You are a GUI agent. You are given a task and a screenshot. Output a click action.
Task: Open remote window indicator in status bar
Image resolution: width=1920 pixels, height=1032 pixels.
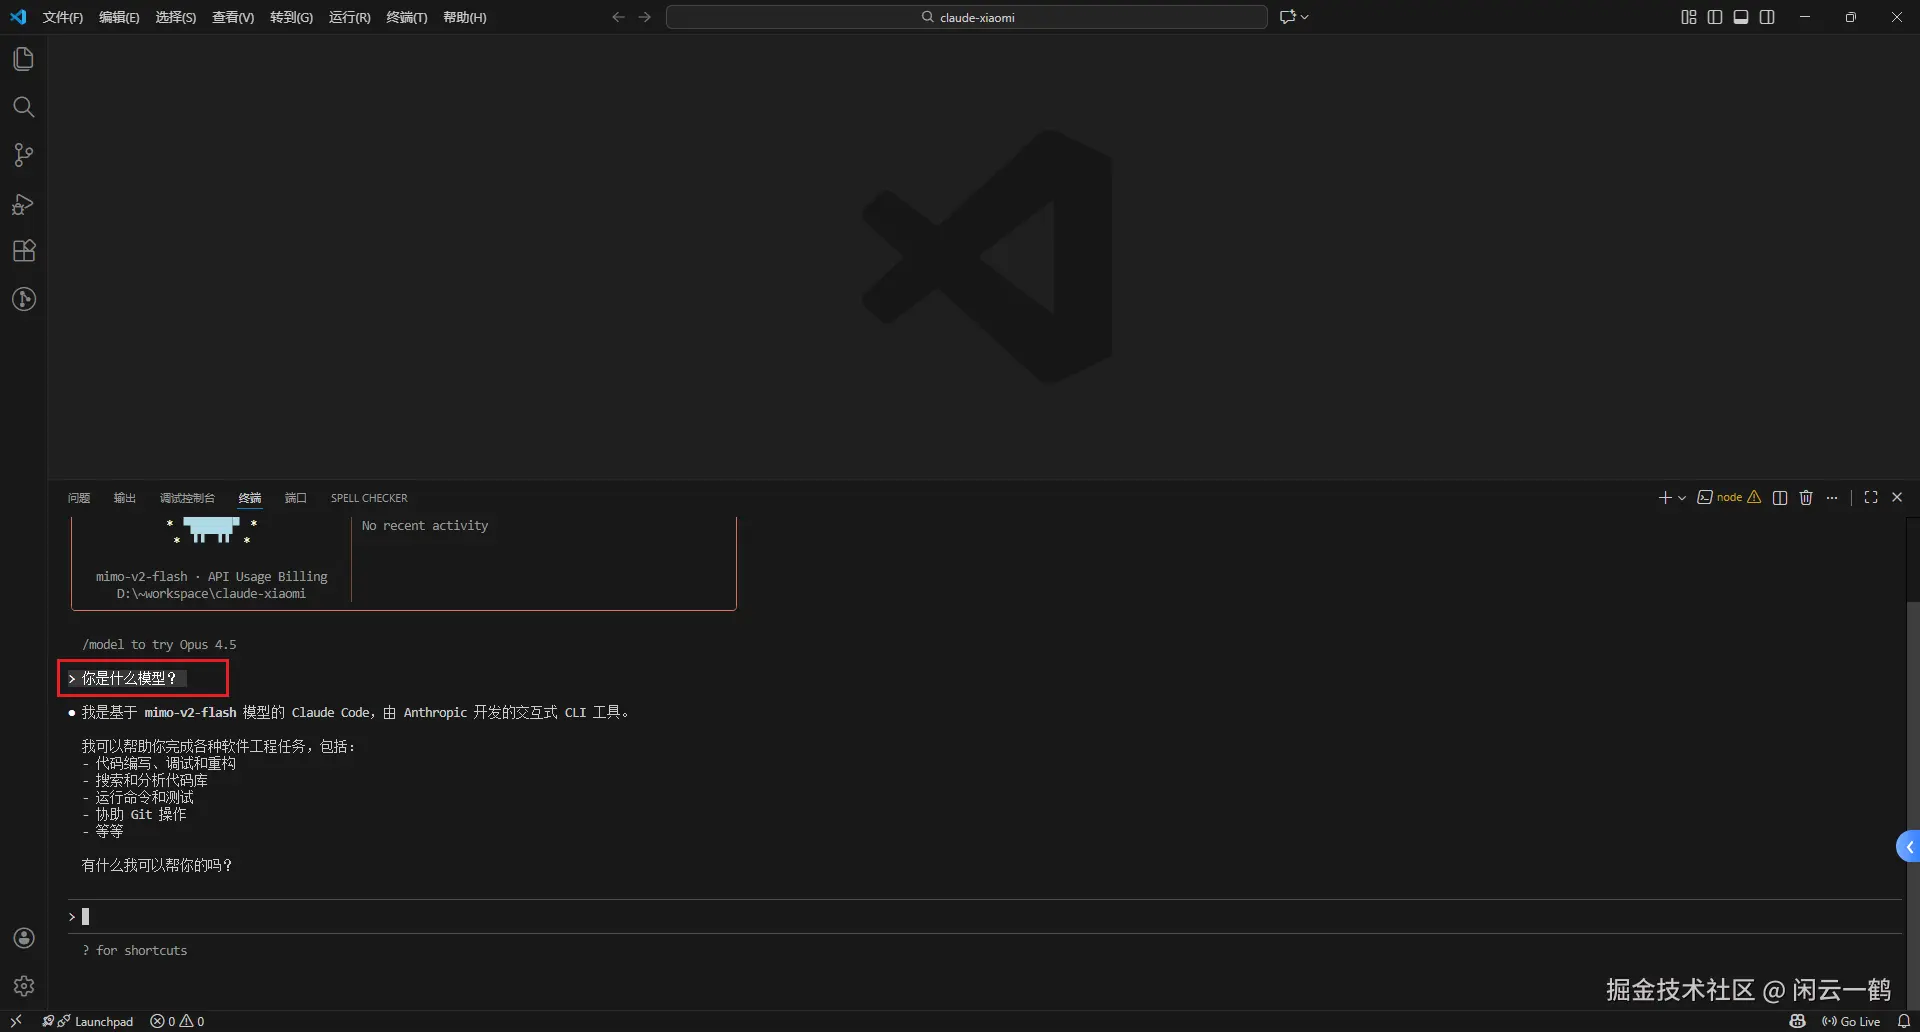pos(16,1021)
